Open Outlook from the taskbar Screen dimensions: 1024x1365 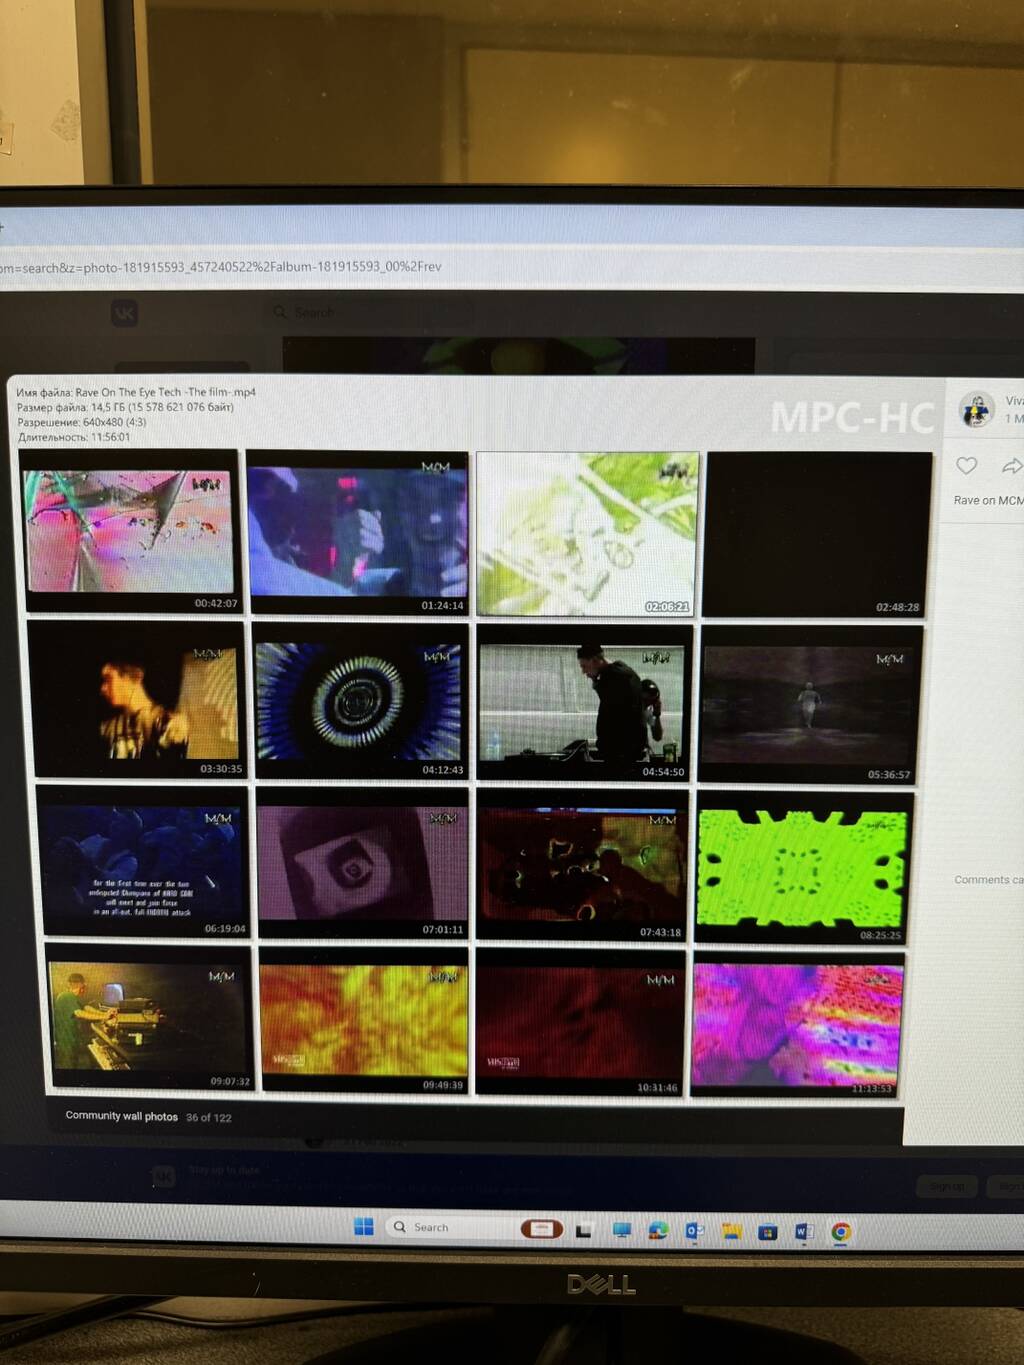(694, 1231)
